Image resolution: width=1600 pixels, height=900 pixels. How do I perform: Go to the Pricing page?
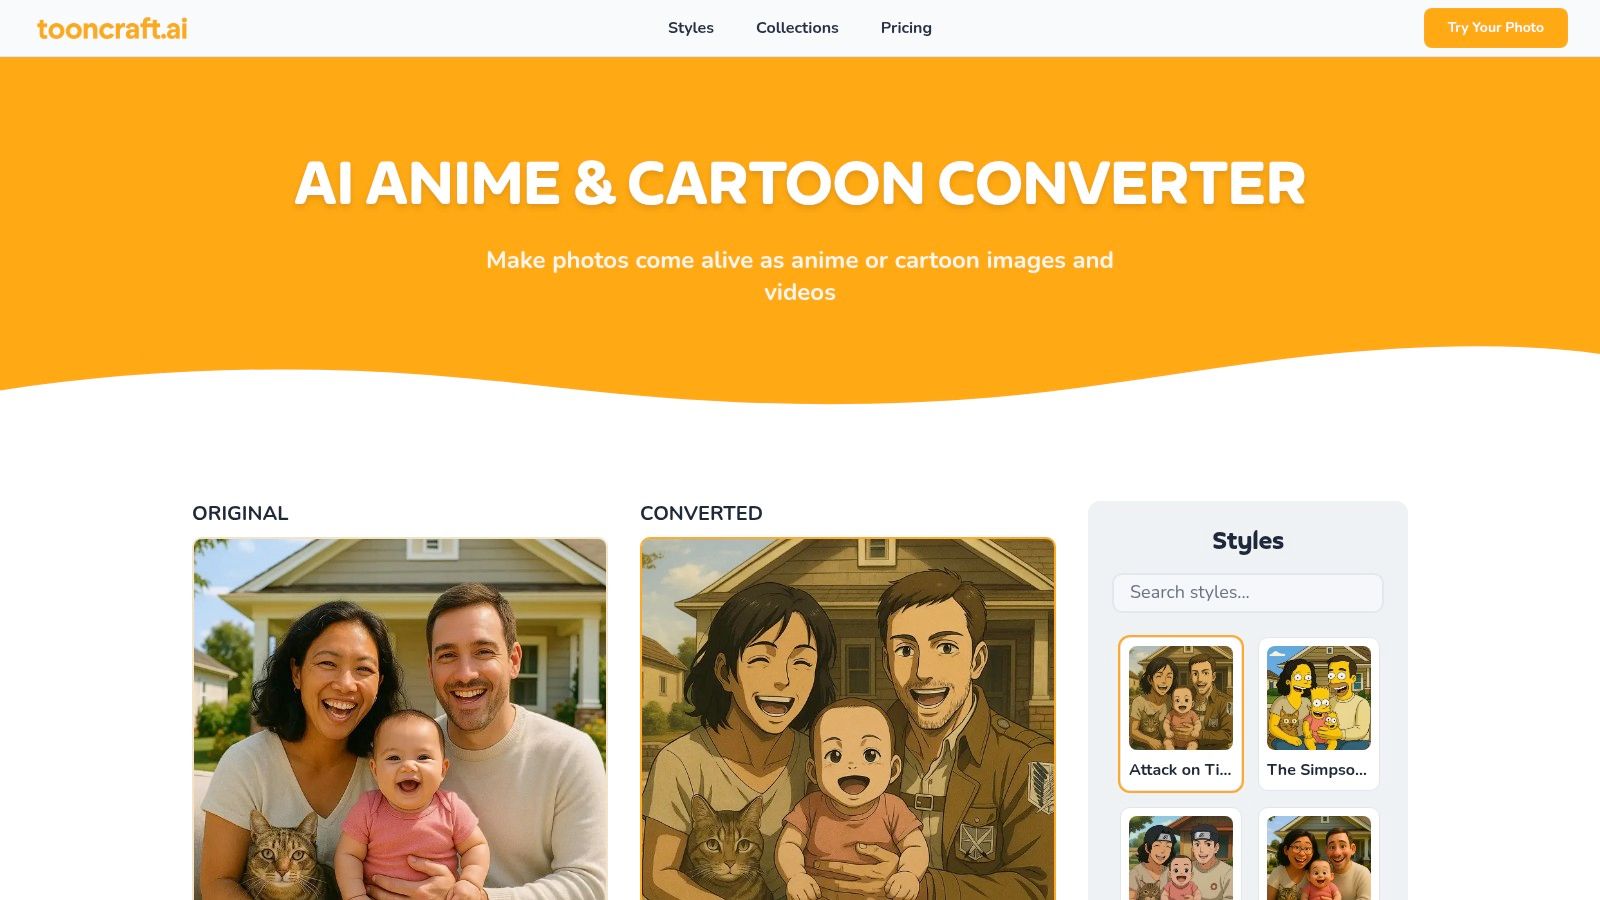click(x=906, y=28)
